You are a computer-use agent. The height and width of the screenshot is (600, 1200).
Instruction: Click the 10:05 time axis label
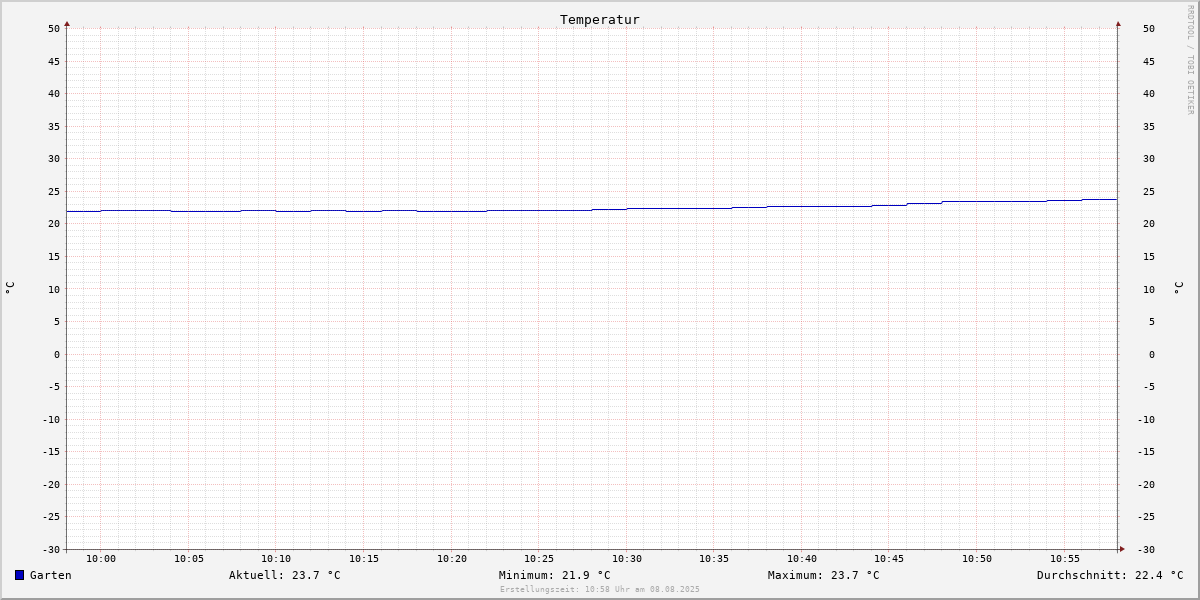coord(189,559)
